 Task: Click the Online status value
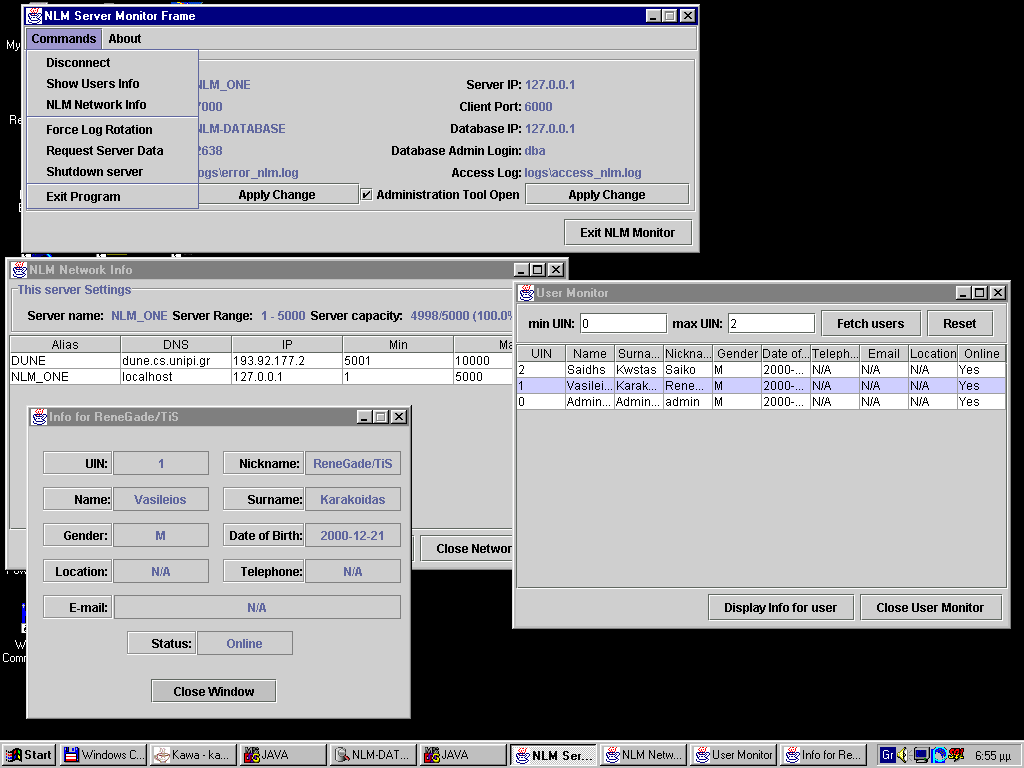click(244, 643)
